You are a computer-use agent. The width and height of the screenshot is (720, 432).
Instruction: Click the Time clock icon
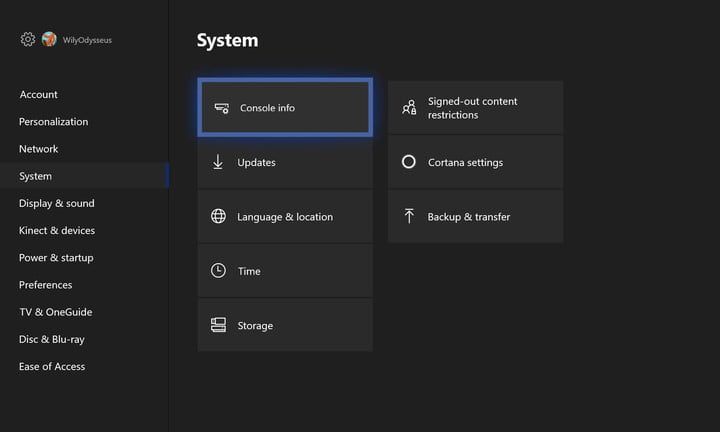[218, 270]
